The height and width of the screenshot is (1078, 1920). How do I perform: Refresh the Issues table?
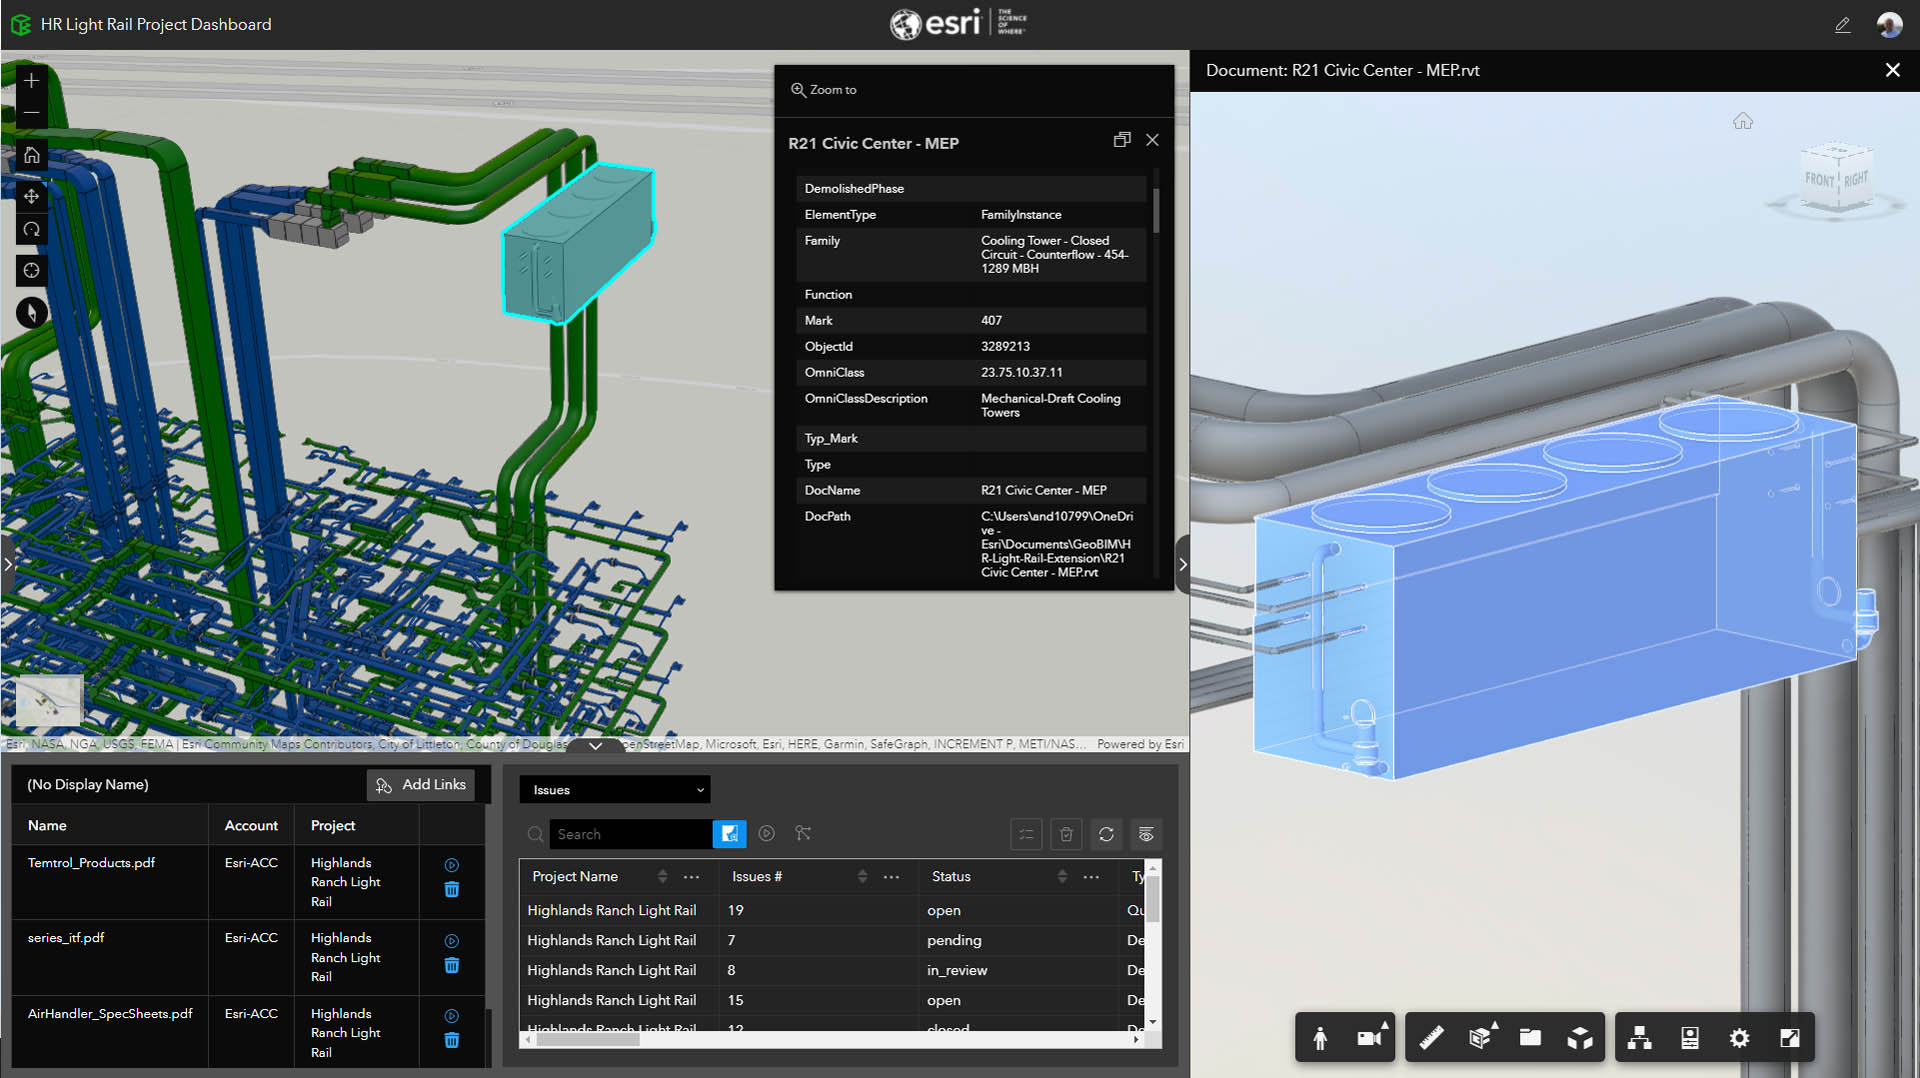1106,834
